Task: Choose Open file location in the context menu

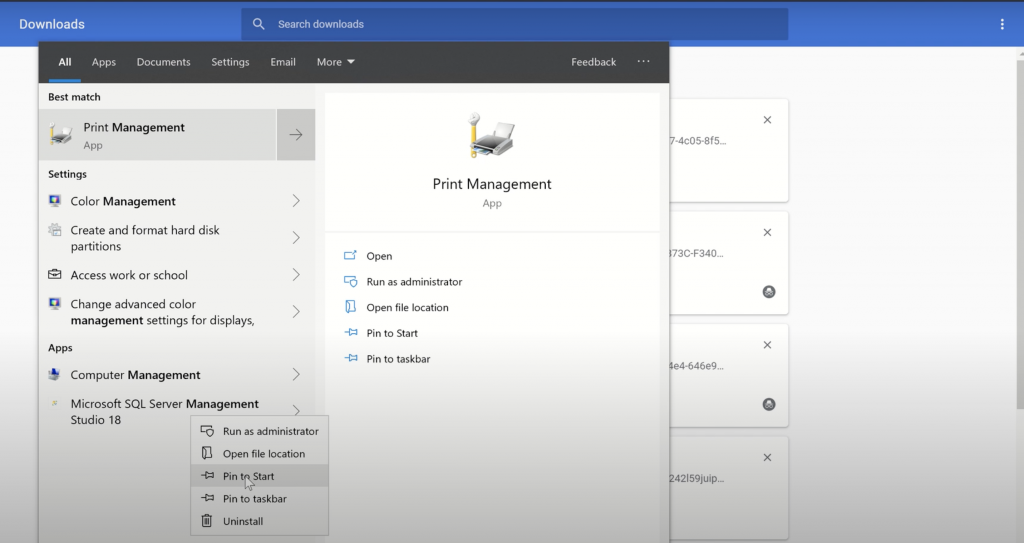Action: coord(259,453)
